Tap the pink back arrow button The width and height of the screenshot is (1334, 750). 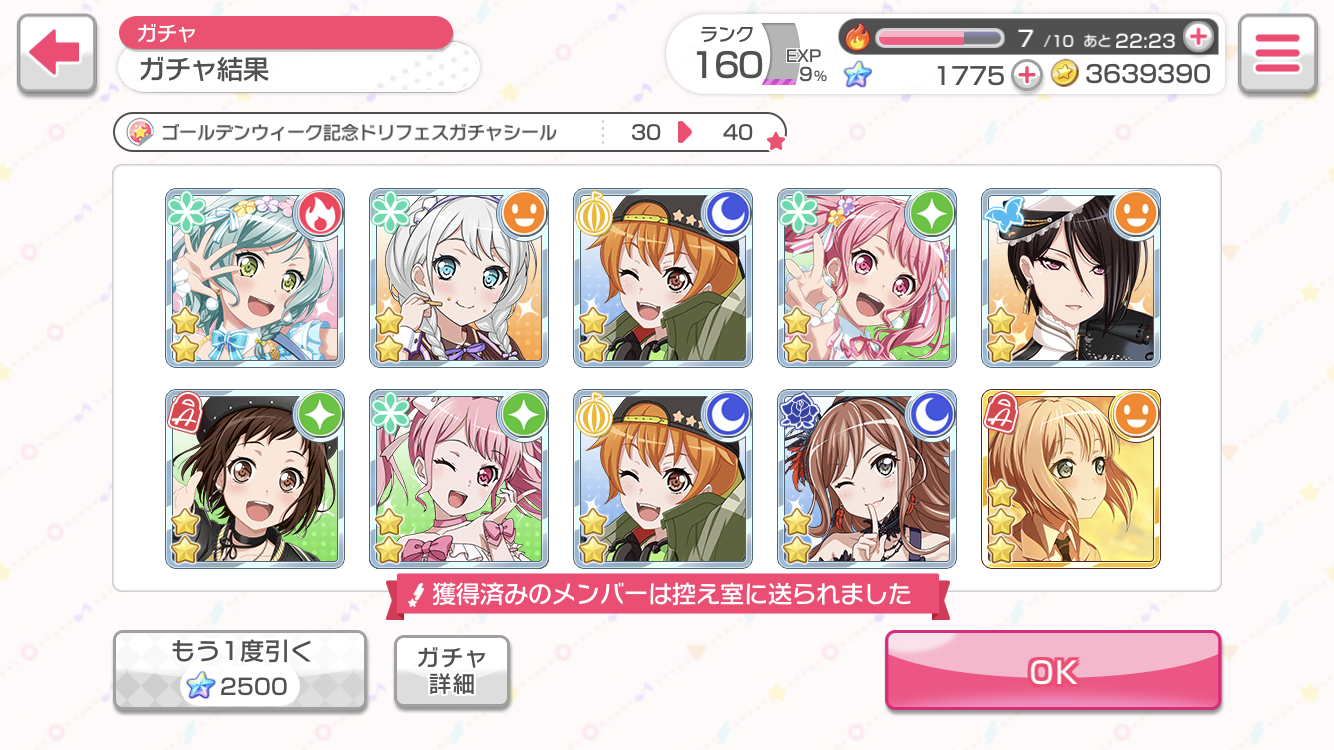tap(57, 55)
